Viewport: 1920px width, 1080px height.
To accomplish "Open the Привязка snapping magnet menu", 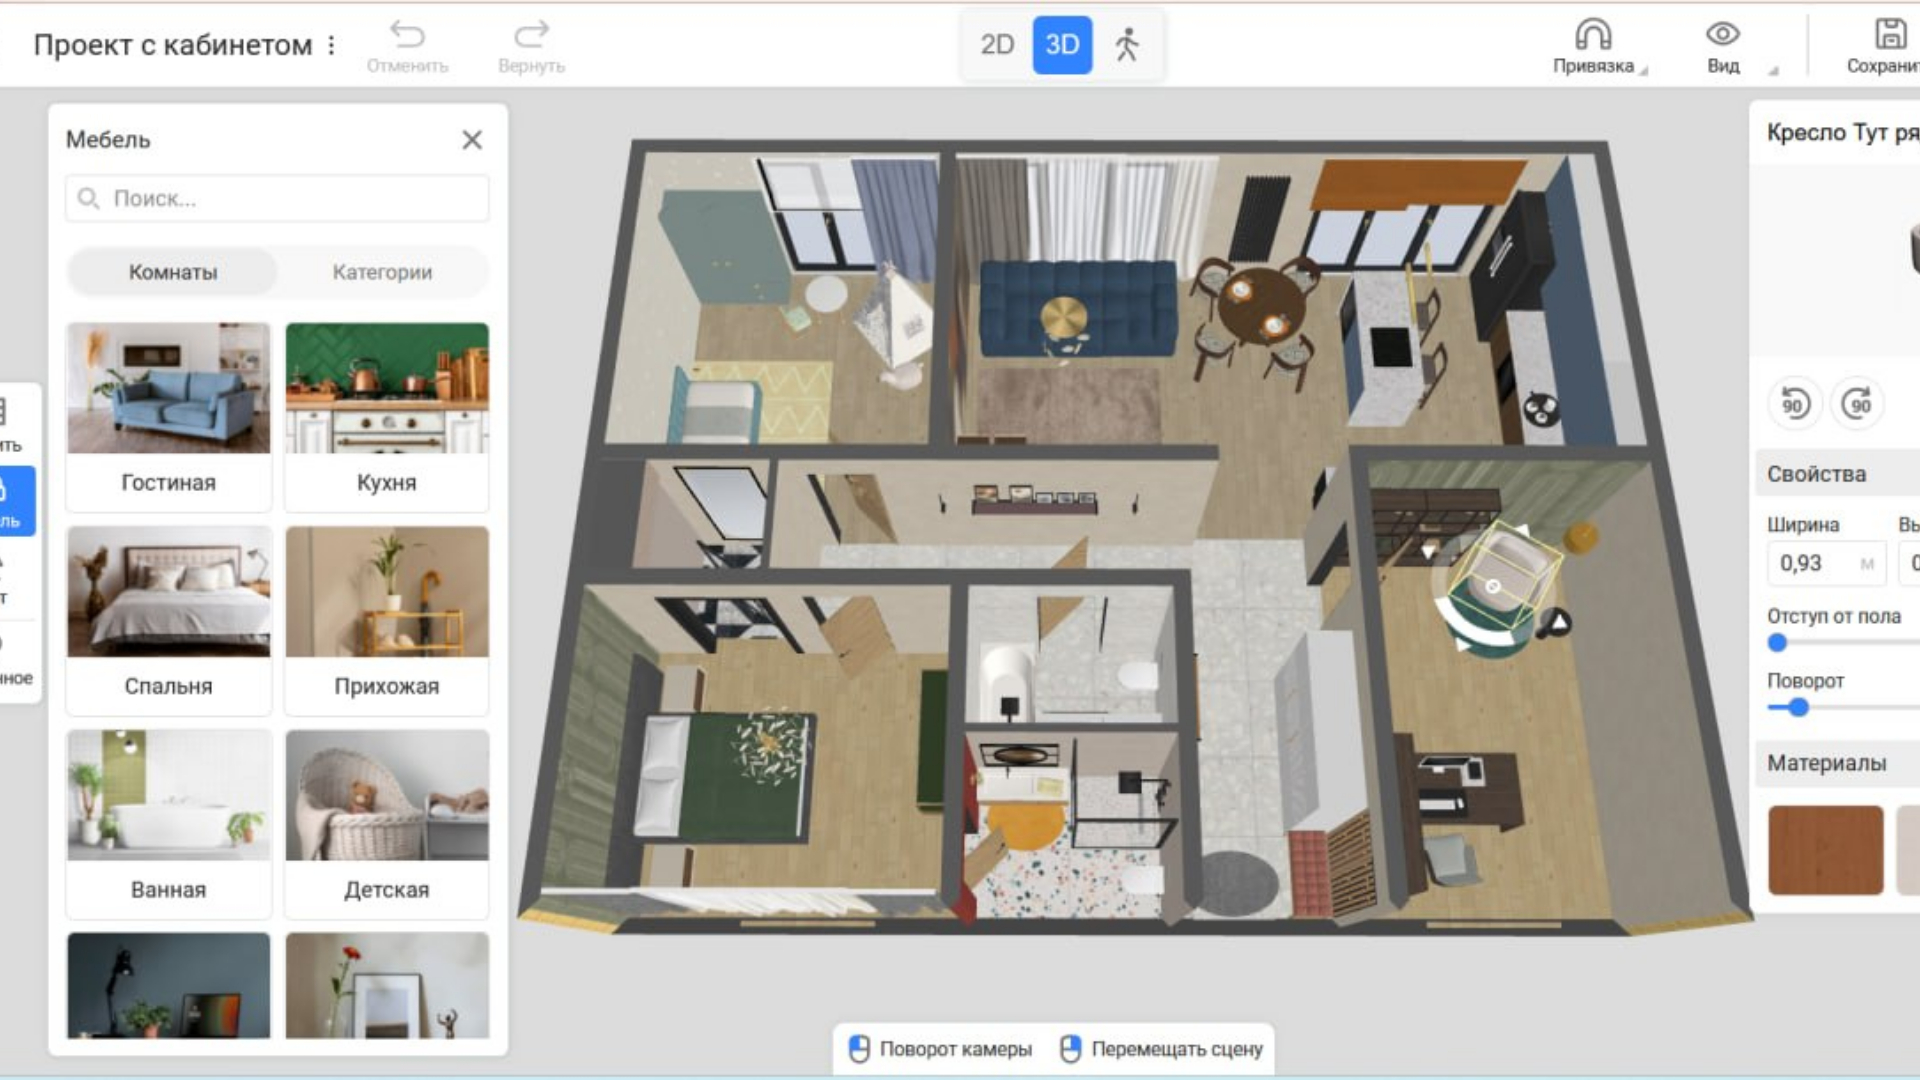I will pyautogui.click(x=1594, y=46).
